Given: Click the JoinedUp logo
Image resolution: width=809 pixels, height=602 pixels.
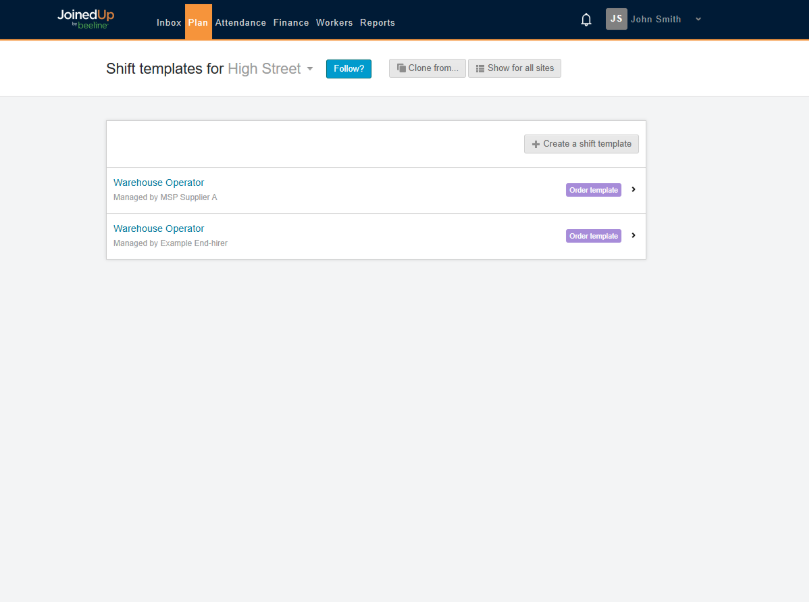Looking at the screenshot, I should [84, 18].
